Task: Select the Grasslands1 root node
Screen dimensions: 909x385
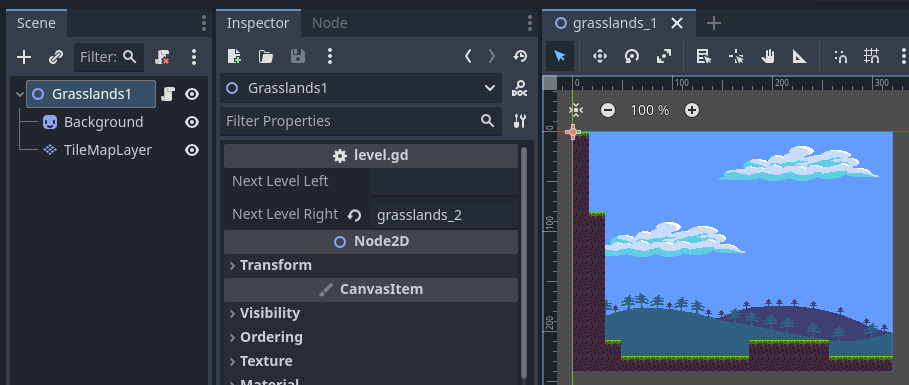Action: coord(91,94)
